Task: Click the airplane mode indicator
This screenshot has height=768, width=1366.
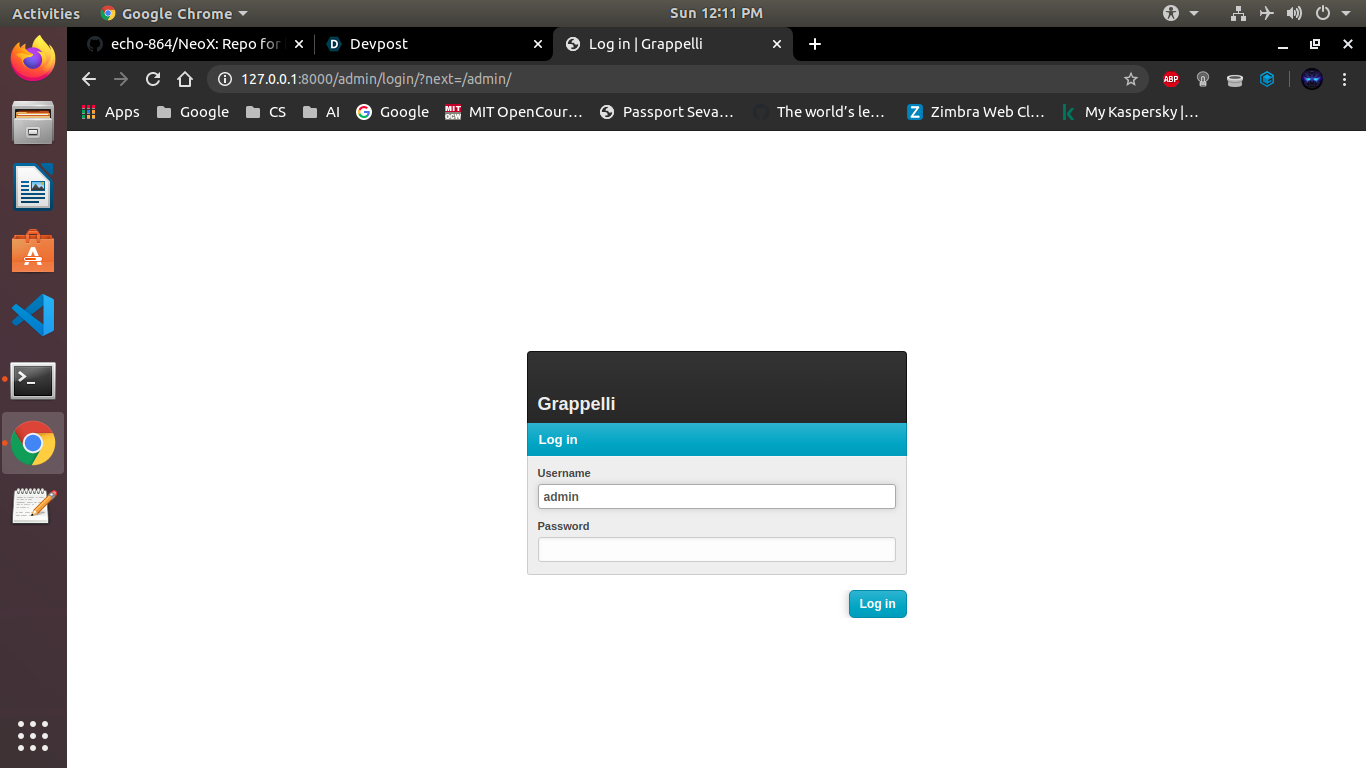Action: [1267, 13]
